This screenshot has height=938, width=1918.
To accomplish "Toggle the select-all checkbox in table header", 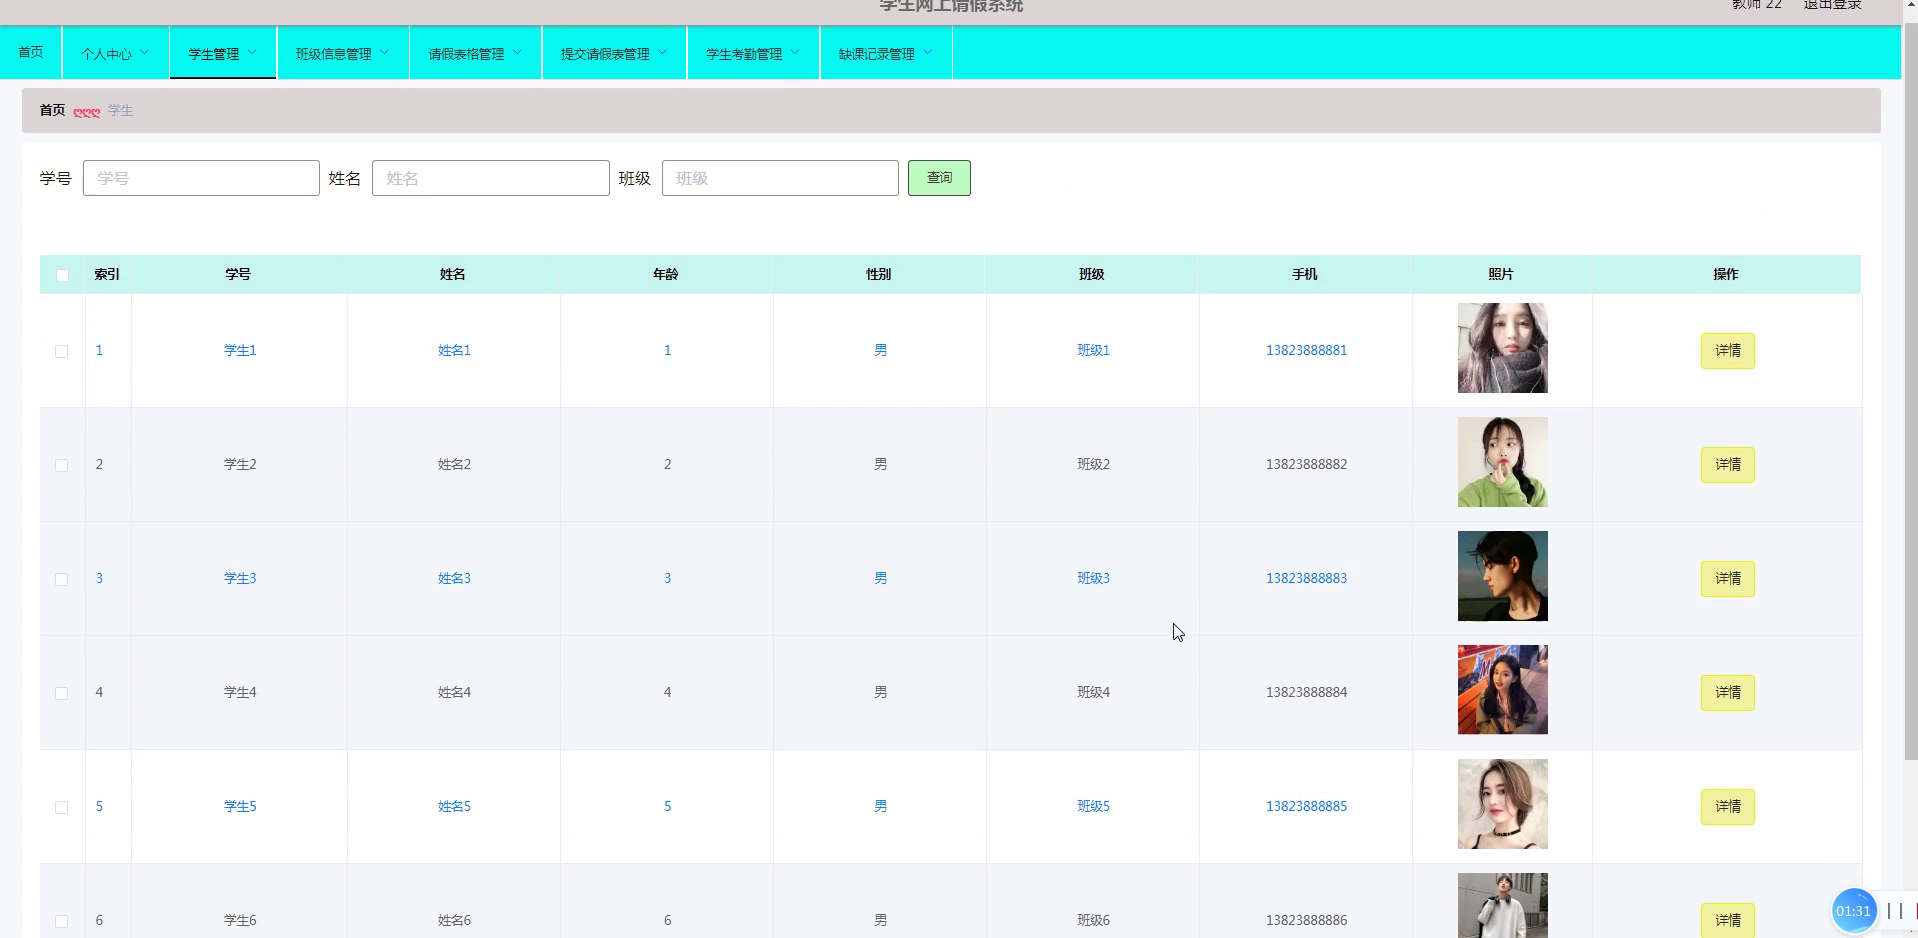I will coord(62,275).
